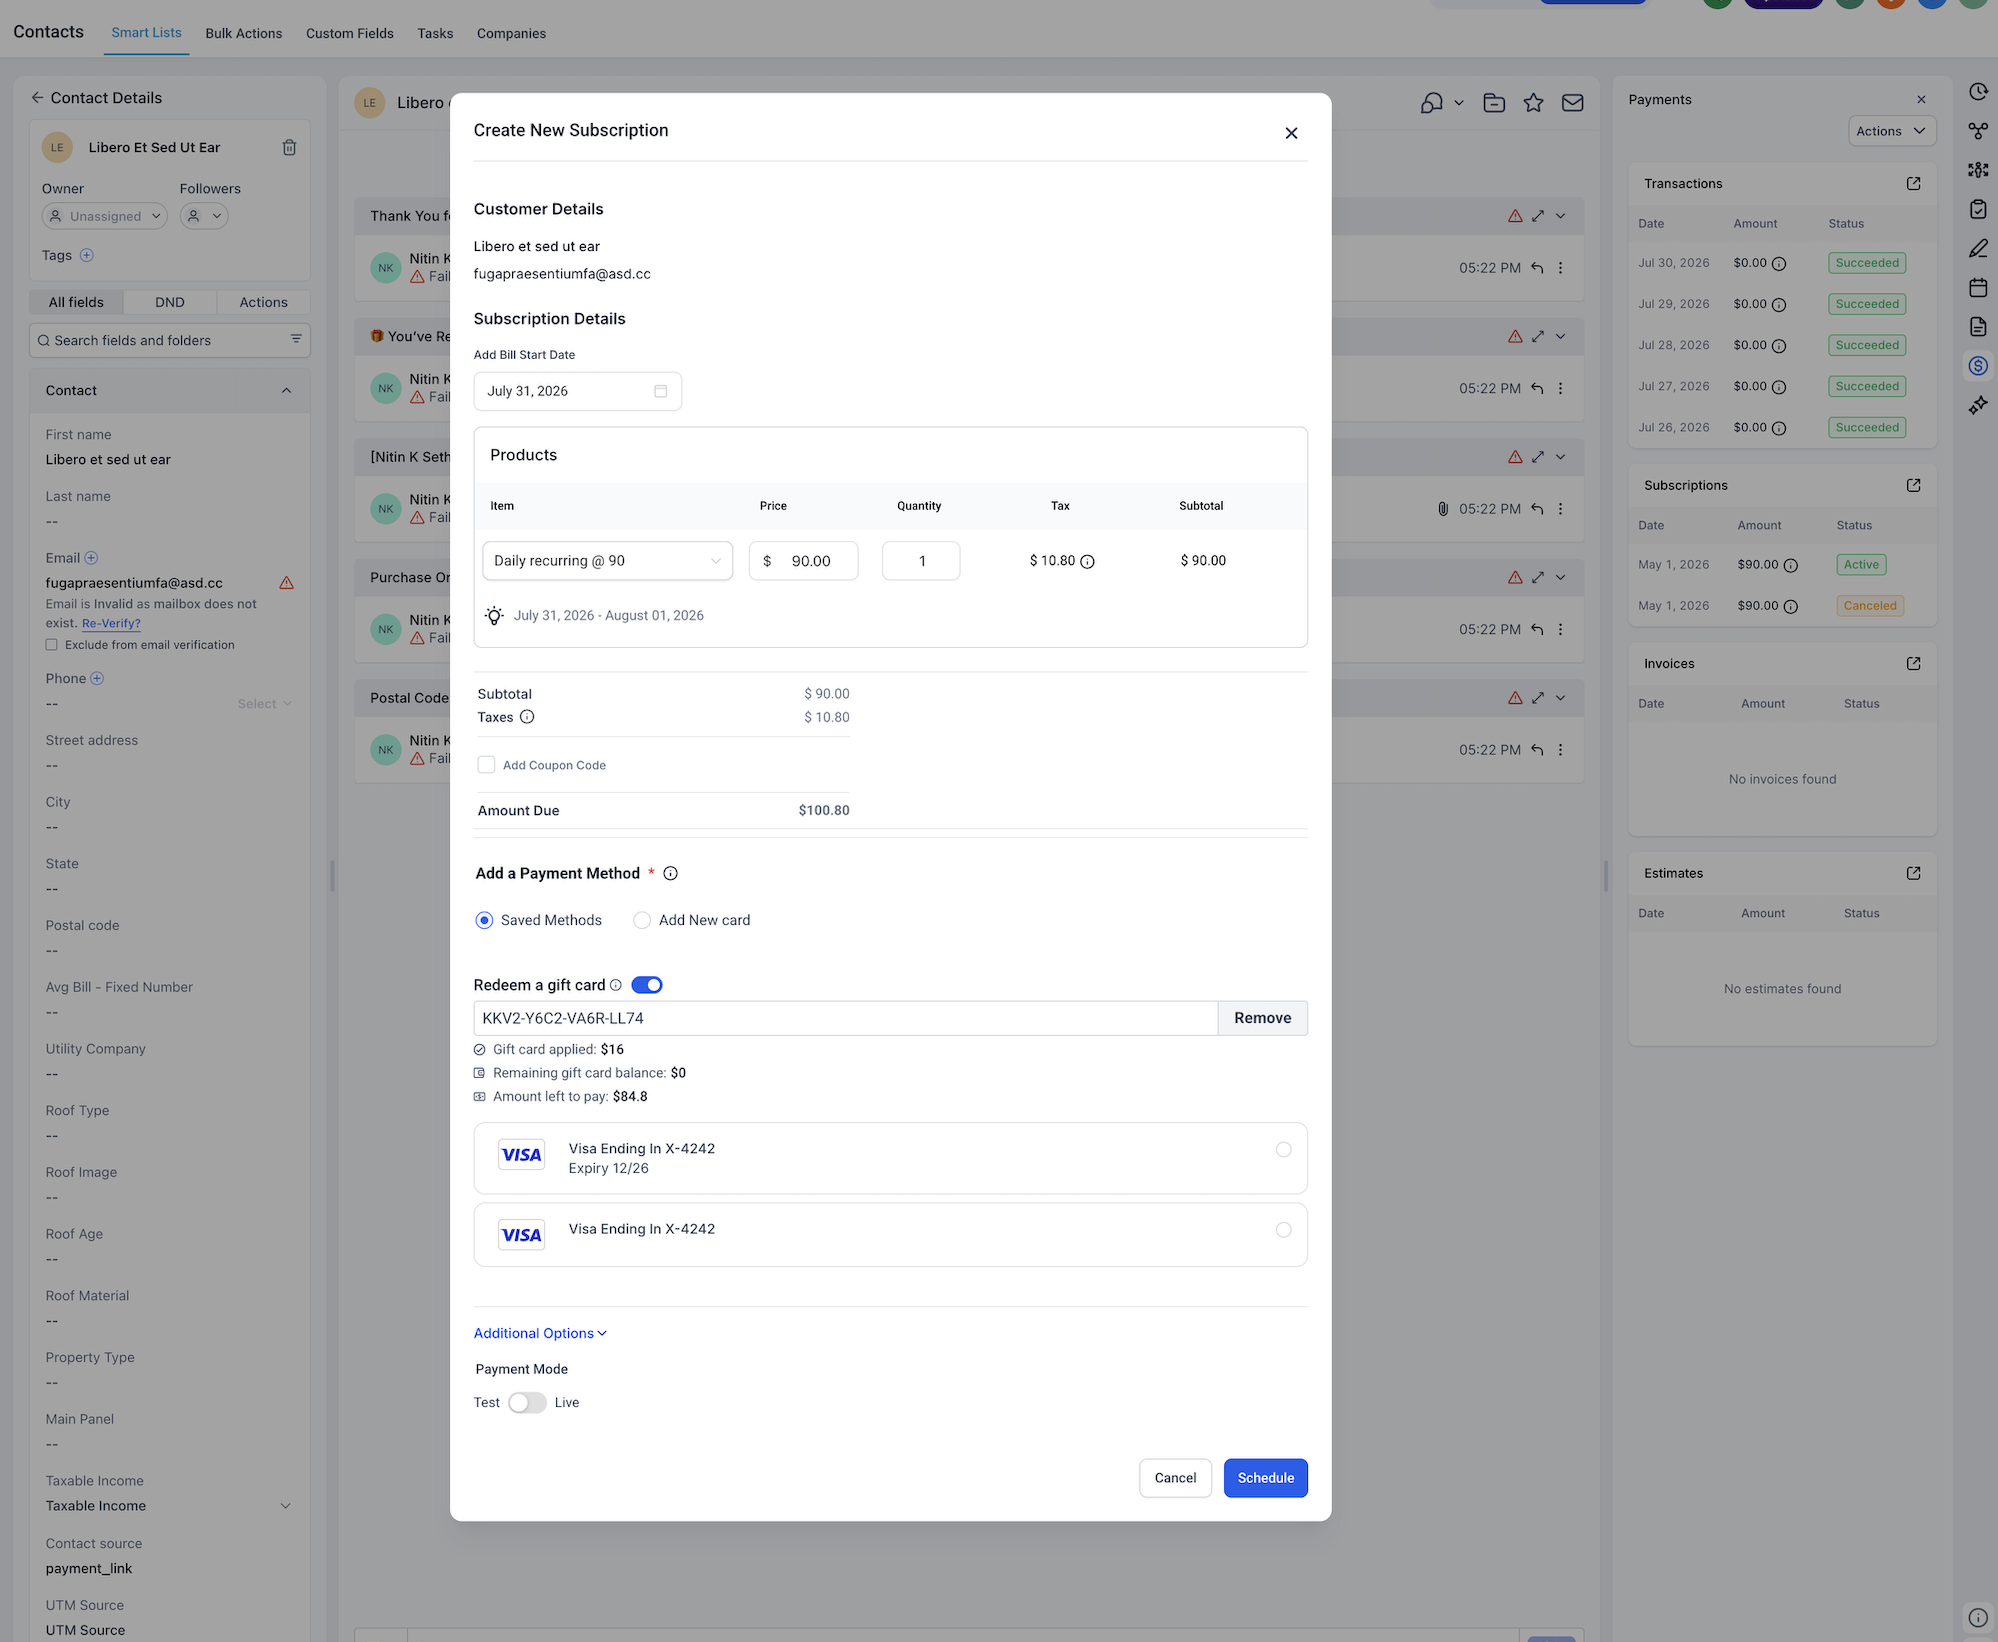Open the filter icon in search fields box
This screenshot has width=1998, height=1642.
[x=296, y=339]
